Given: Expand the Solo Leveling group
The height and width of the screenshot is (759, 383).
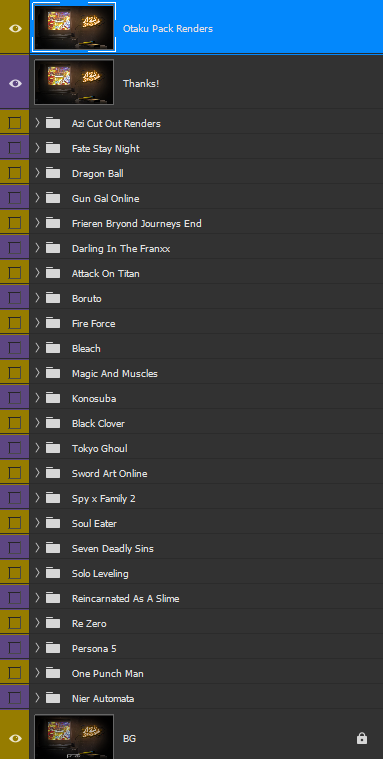Looking at the screenshot, I should point(37,573).
